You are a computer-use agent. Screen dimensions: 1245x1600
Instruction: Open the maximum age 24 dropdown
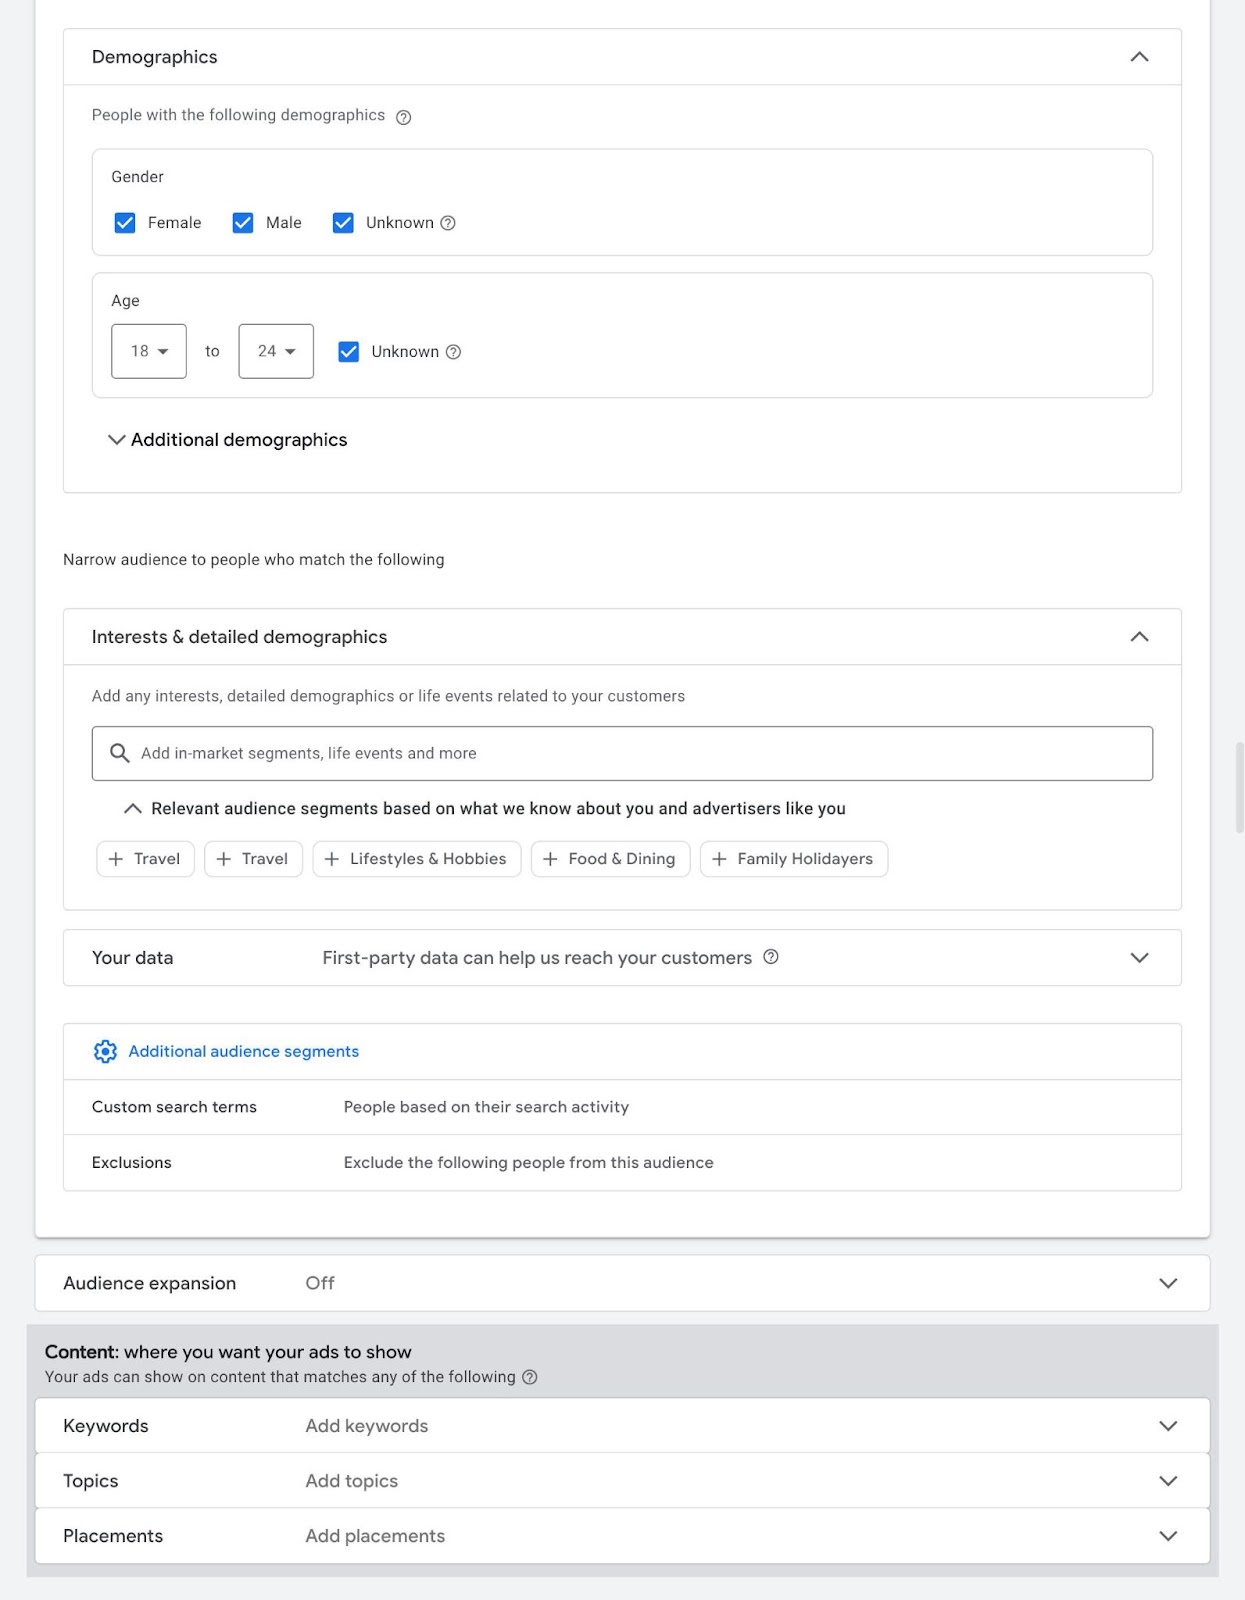(x=276, y=351)
